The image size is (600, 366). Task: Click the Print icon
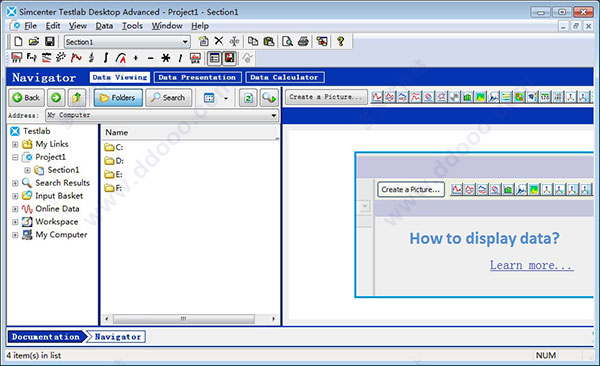[x=303, y=41]
